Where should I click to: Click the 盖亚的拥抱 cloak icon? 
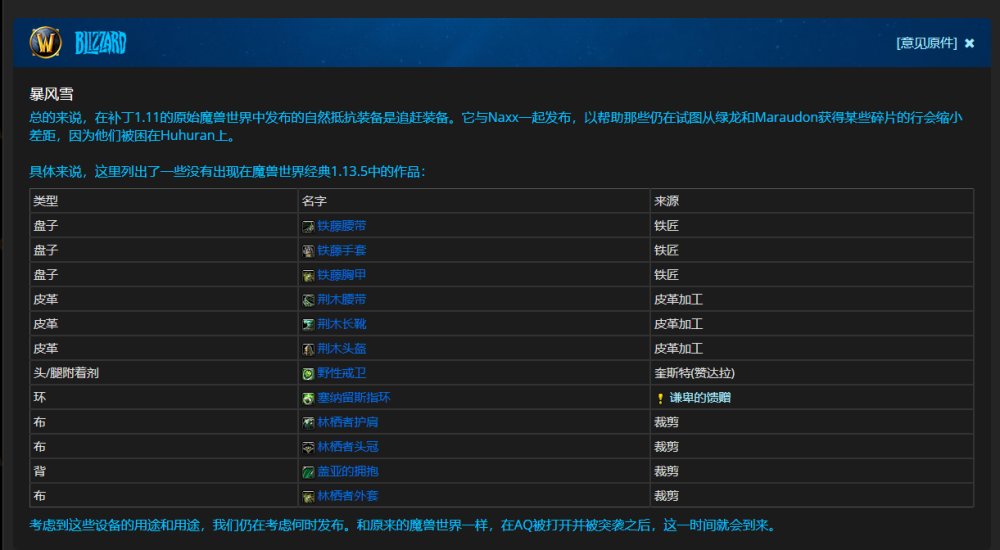[x=308, y=472]
